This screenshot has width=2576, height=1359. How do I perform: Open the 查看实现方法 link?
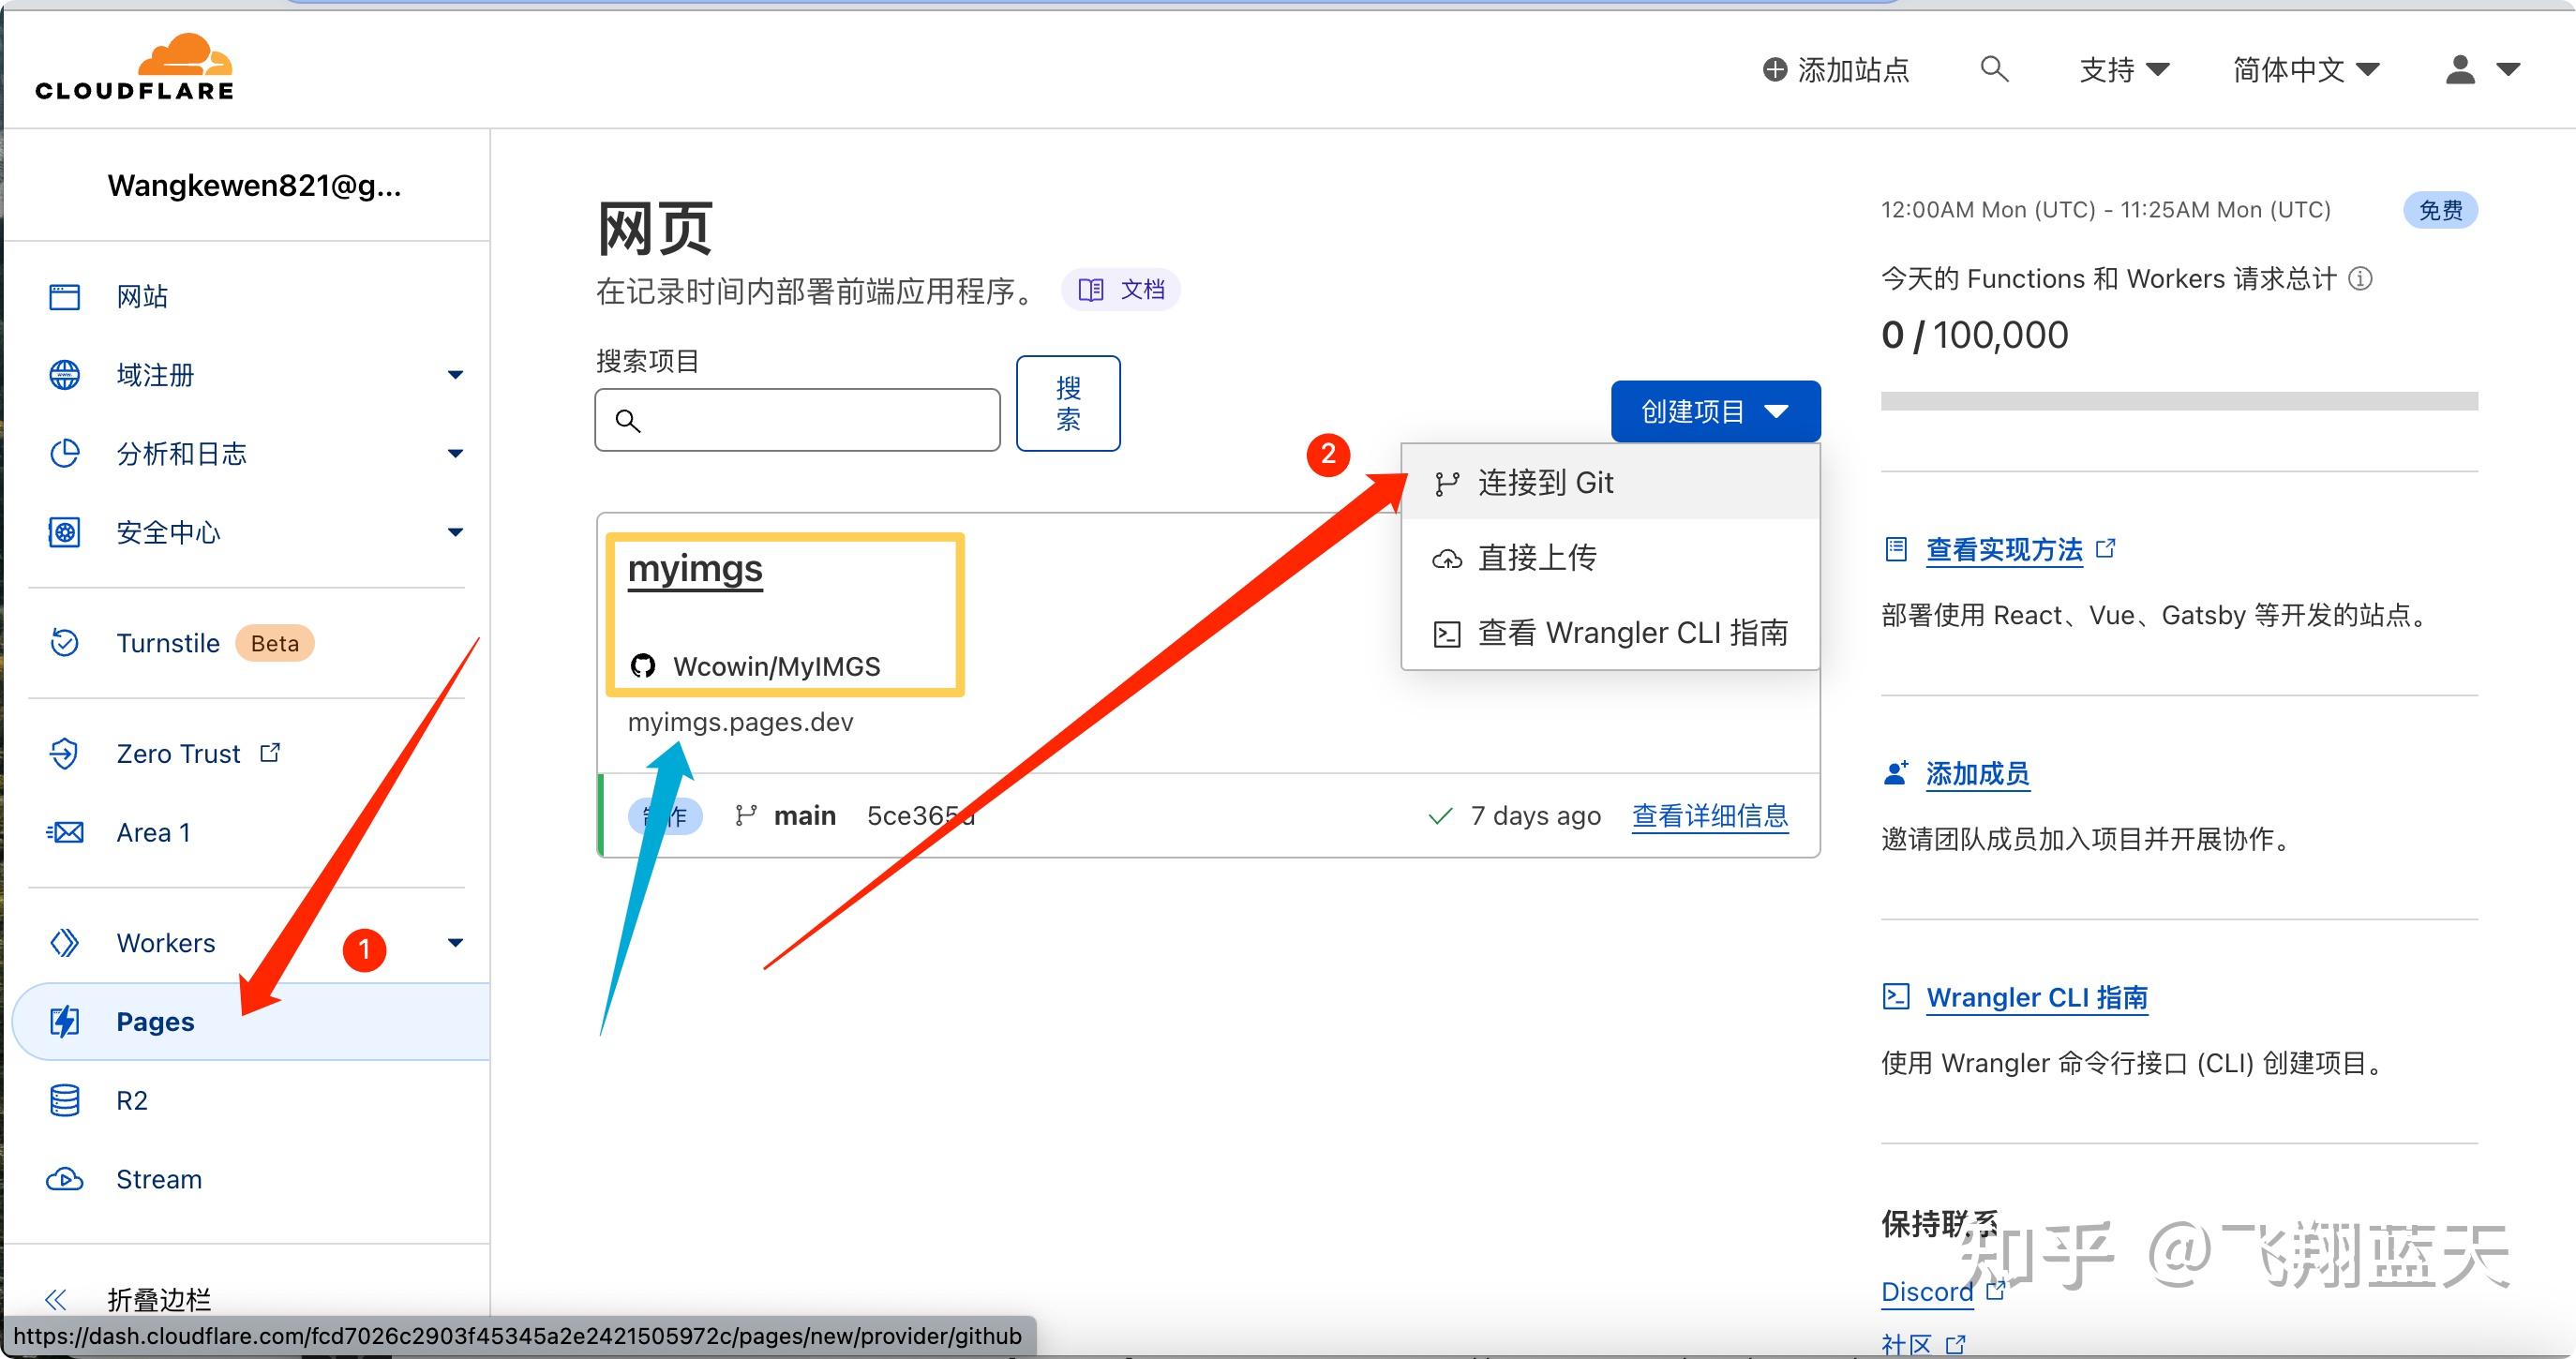tap(2004, 549)
